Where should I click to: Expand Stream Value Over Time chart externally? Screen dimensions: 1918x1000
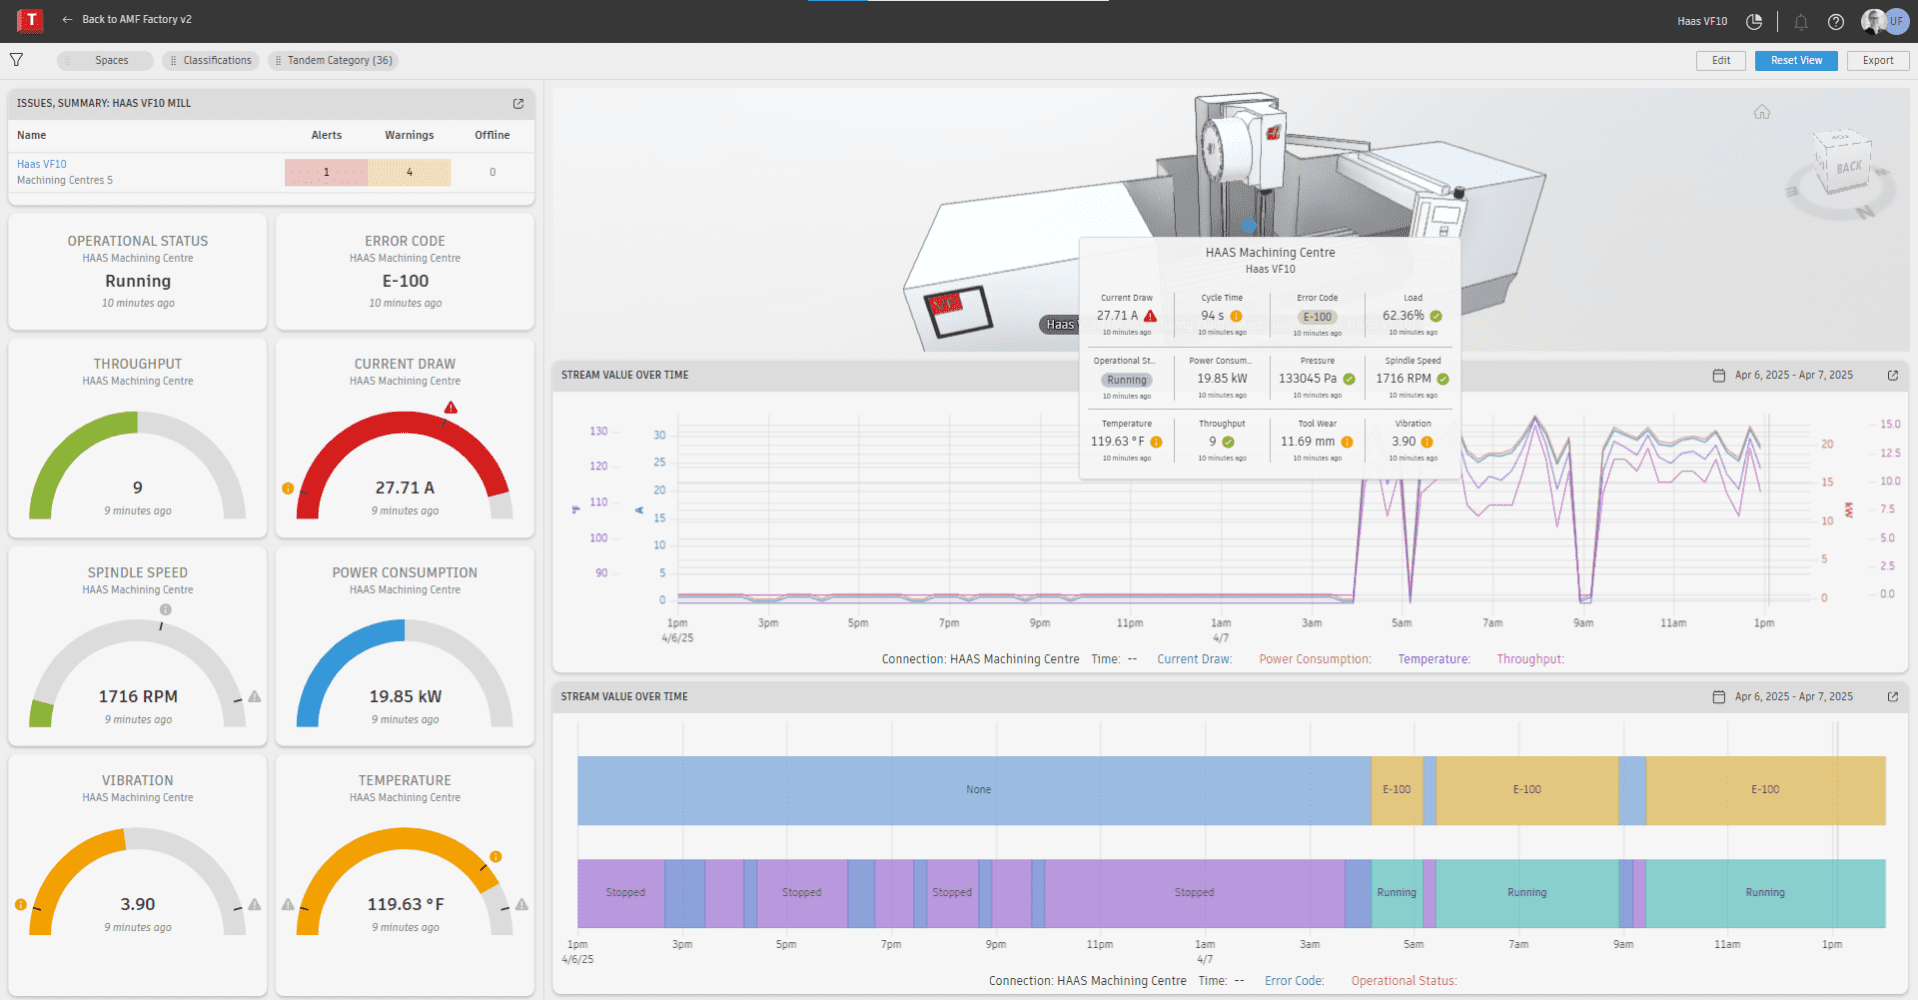[x=1893, y=375]
